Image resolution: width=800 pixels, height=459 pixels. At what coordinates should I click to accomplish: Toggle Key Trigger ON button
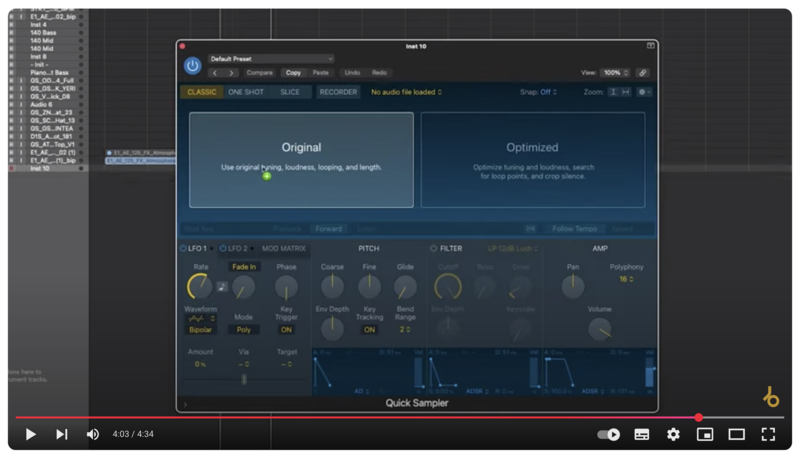[x=286, y=330]
